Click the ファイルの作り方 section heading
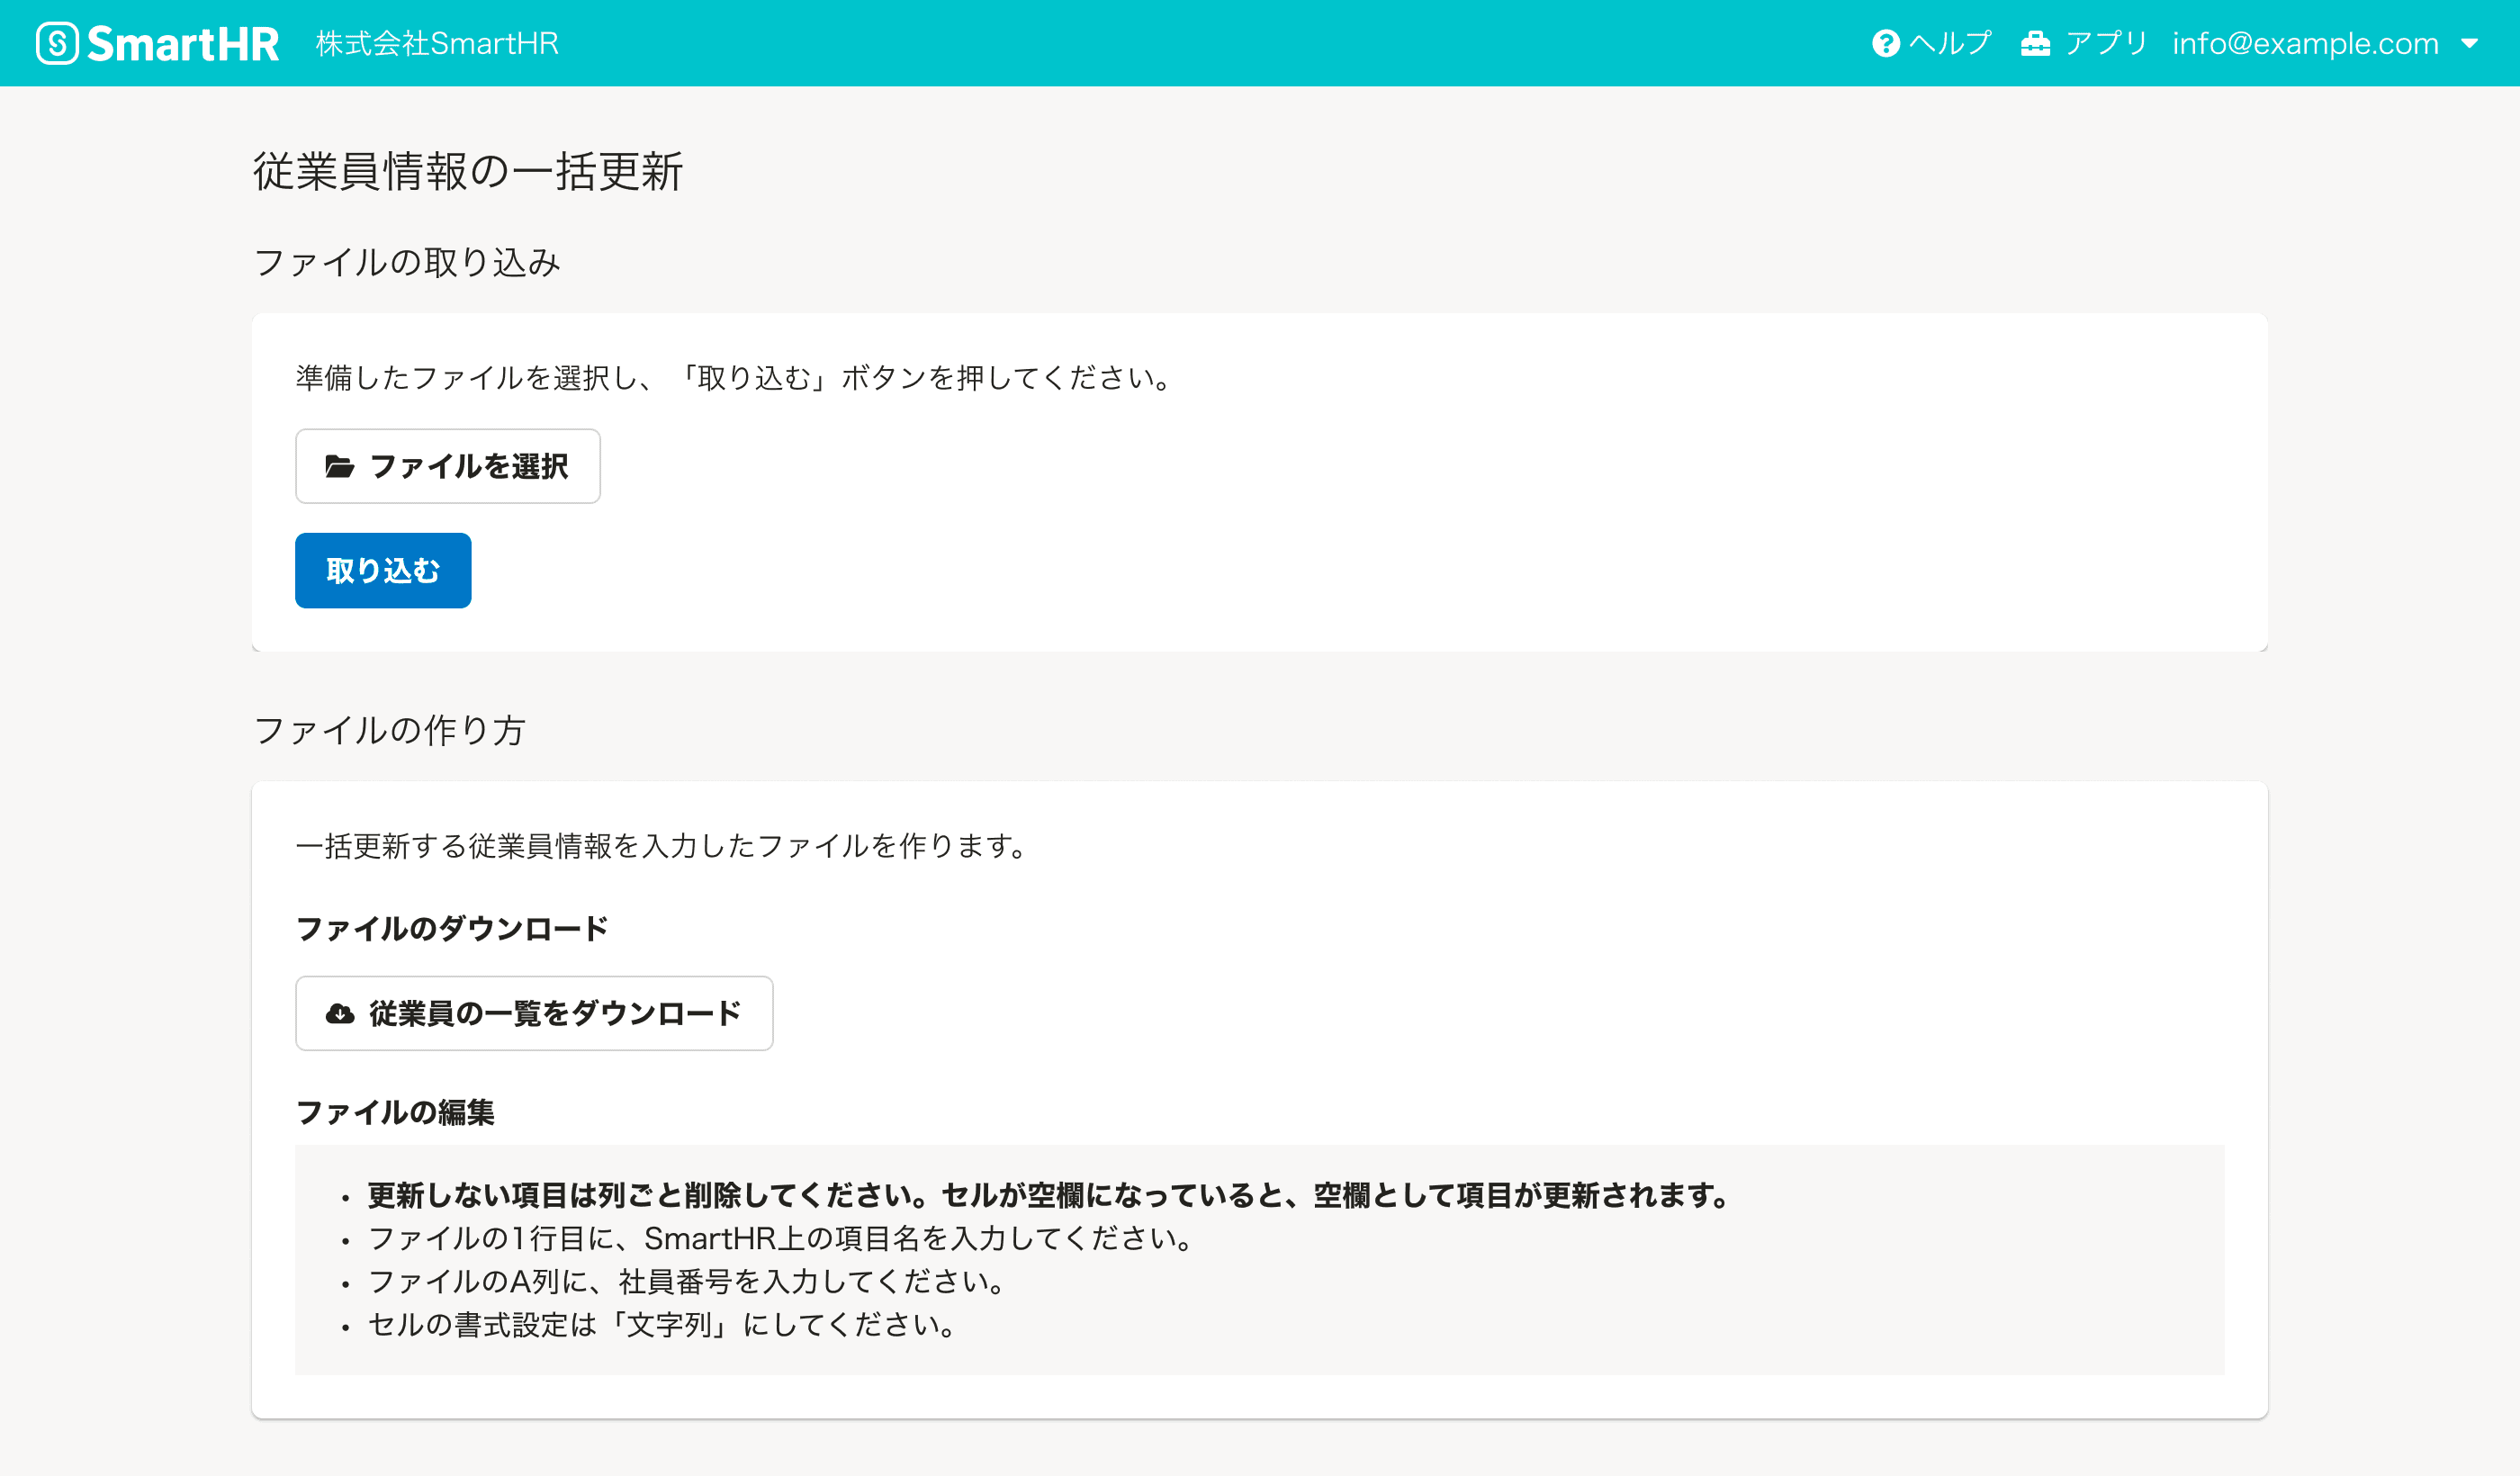Screen dimensions: 2520x1476 click(389, 731)
